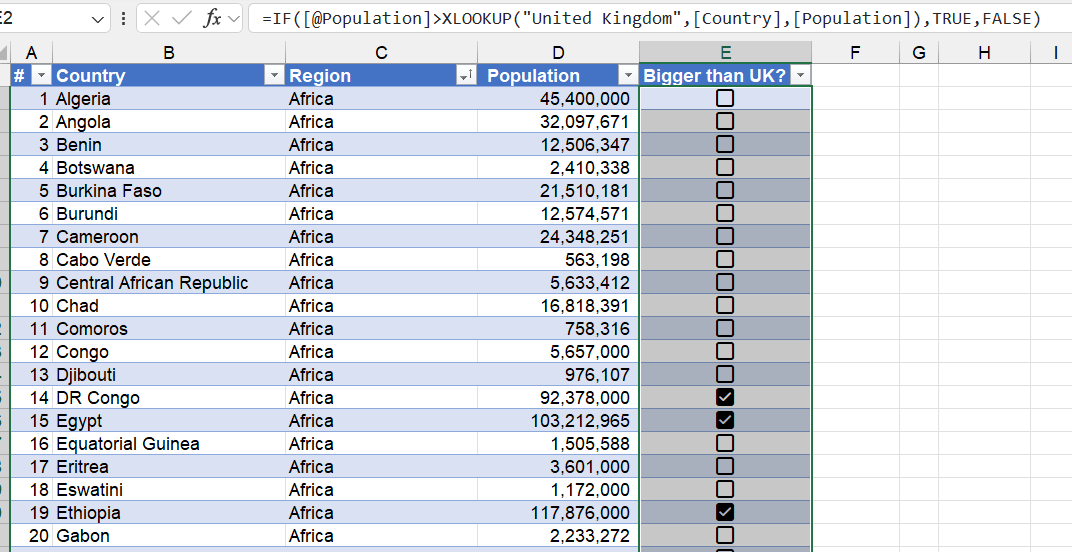Uncheck the Egypt checkbox

725,420
